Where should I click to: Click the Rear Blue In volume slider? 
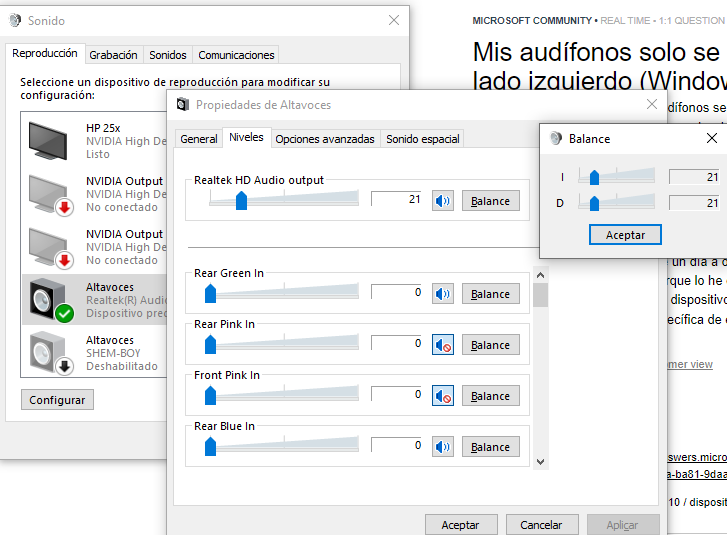[284, 446]
